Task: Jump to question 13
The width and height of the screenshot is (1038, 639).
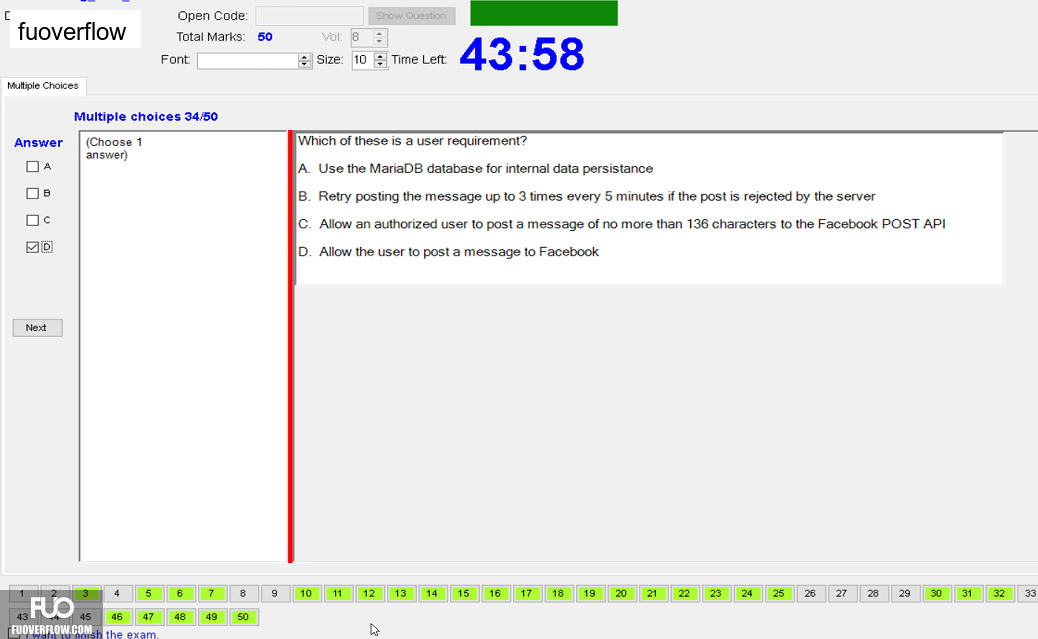Action: click(401, 593)
